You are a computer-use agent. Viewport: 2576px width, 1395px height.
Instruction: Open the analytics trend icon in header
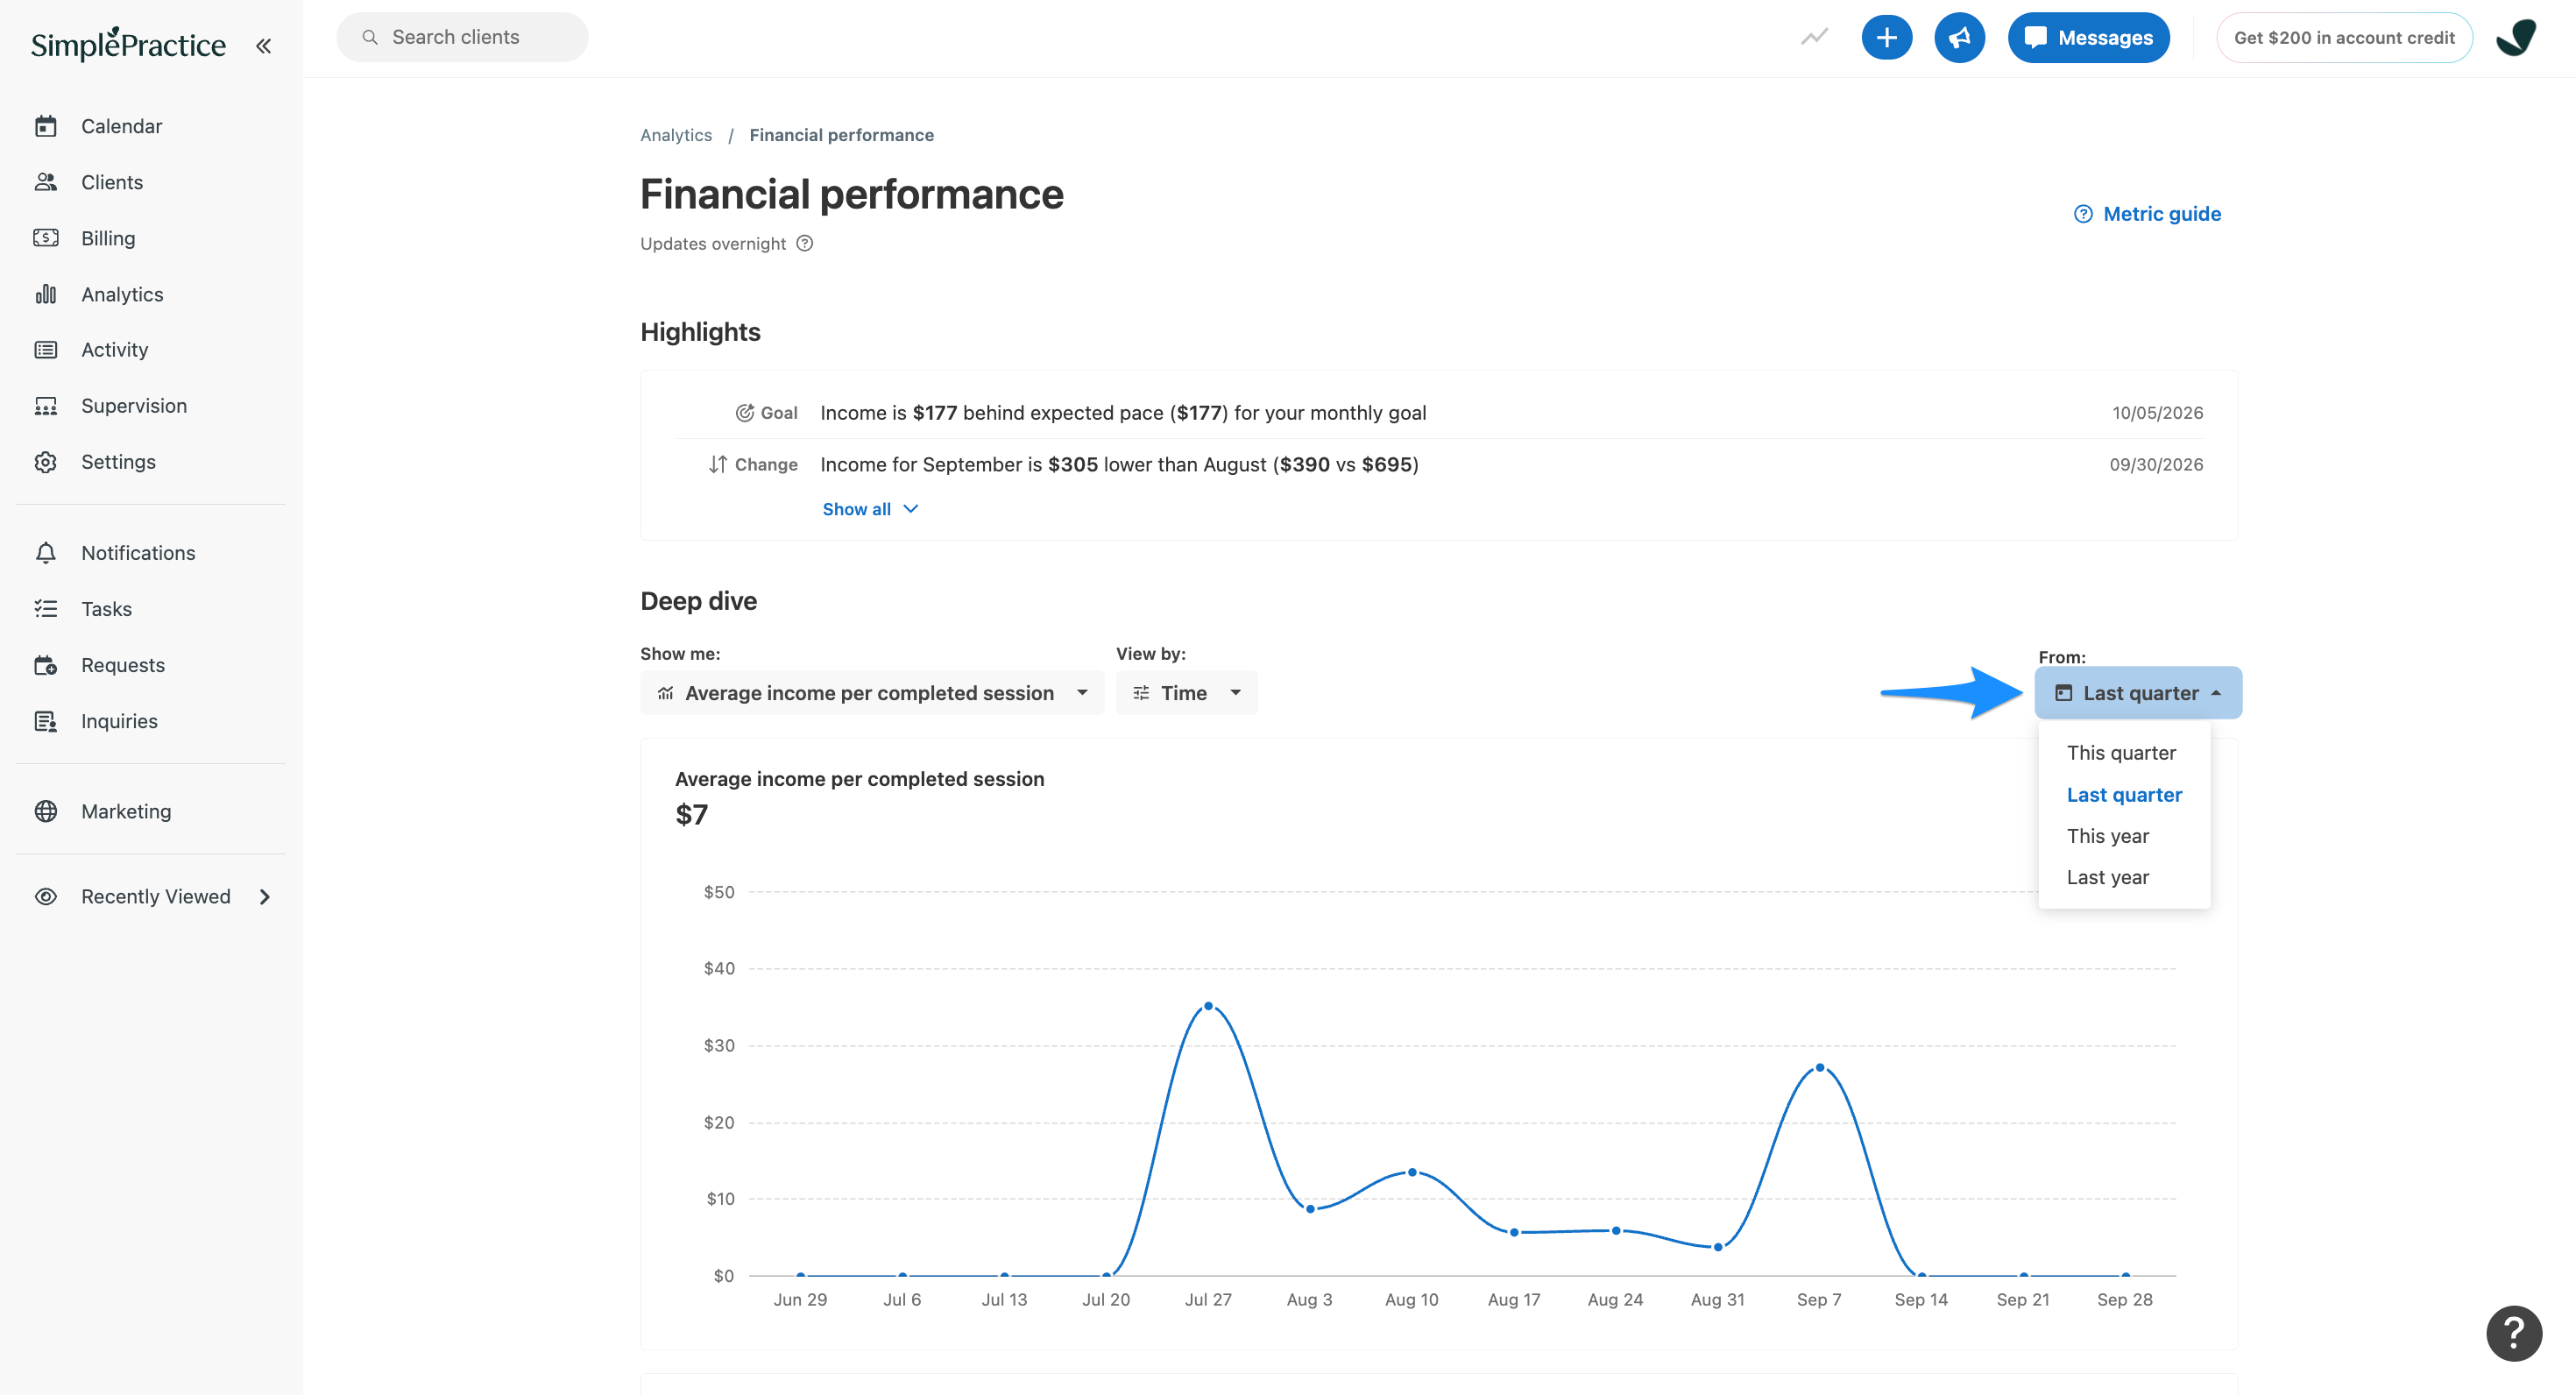[1814, 37]
